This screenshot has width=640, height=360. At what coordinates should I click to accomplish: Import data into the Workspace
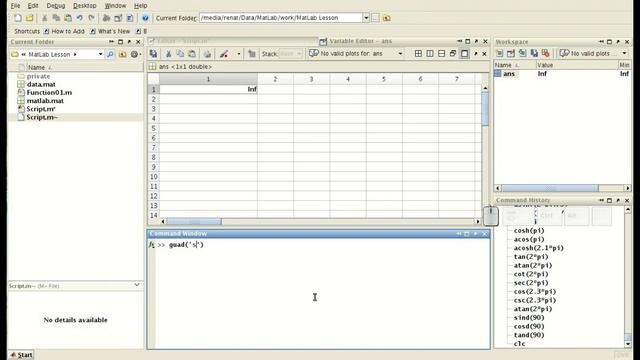click(522, 53)
